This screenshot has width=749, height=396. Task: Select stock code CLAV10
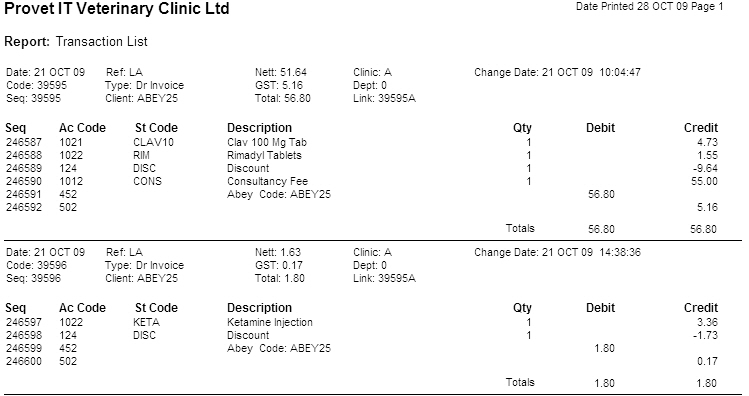click(154, 142)
